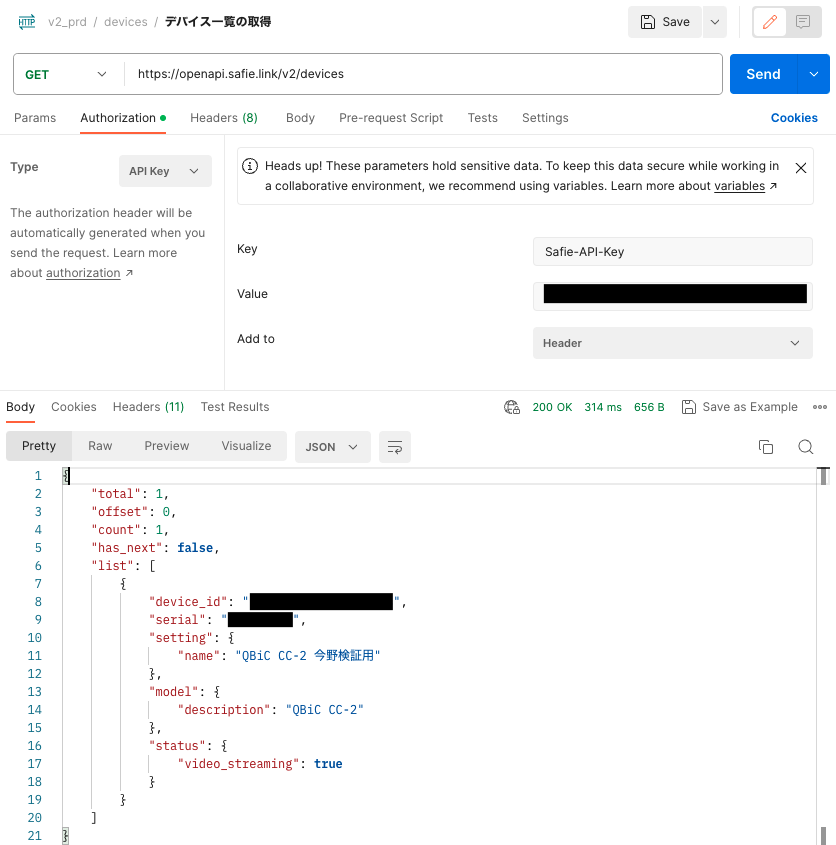Image resolution: width=836 pixels, height=845 pixels.
Task: Click the globe network icon beside 200 OK
Action: point(512,407)
